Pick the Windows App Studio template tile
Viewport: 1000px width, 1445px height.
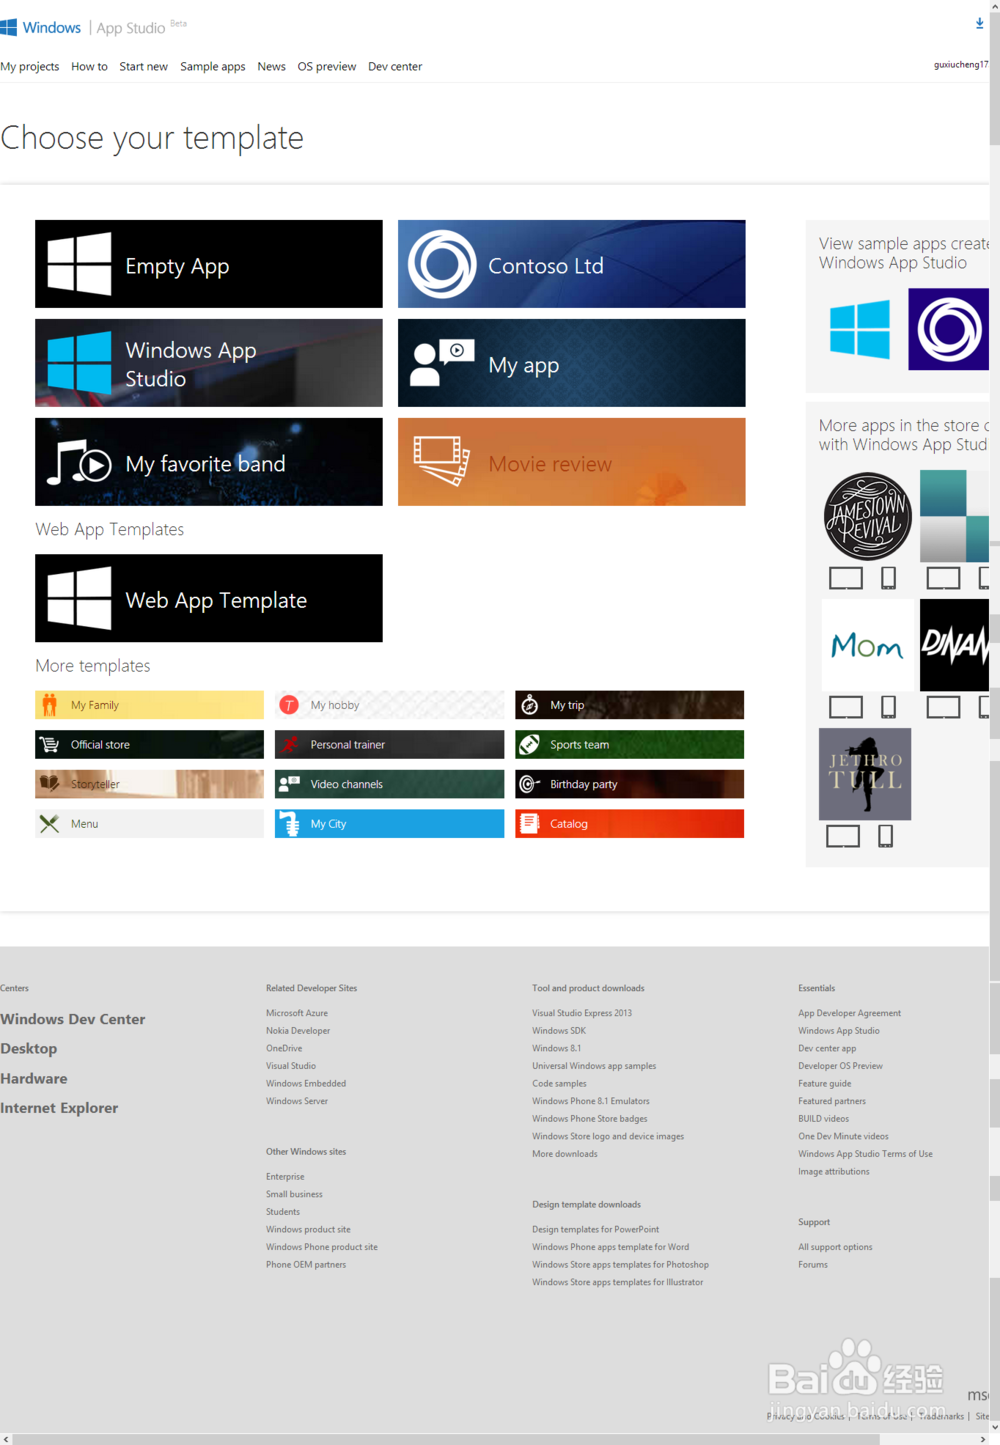tap(209, 363)
